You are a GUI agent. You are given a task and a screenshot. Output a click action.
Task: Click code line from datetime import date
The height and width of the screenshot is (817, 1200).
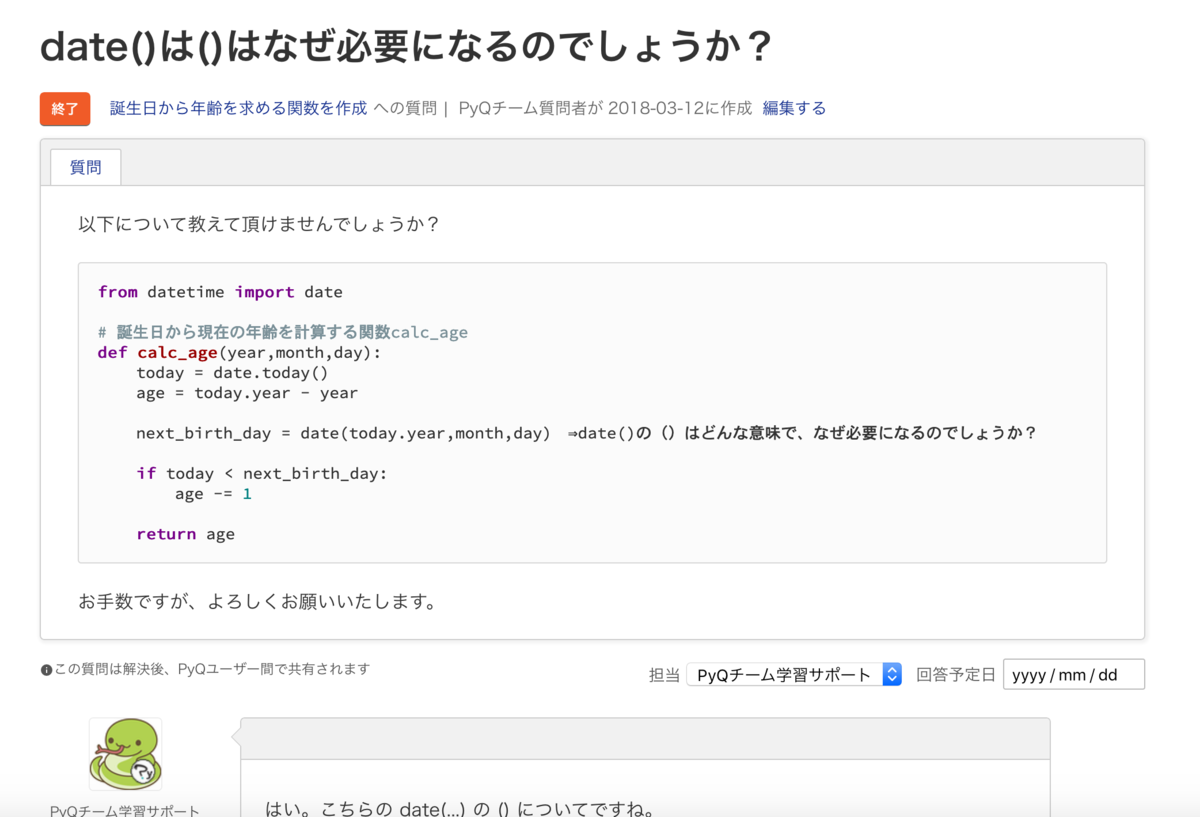(x=220, y=292)
